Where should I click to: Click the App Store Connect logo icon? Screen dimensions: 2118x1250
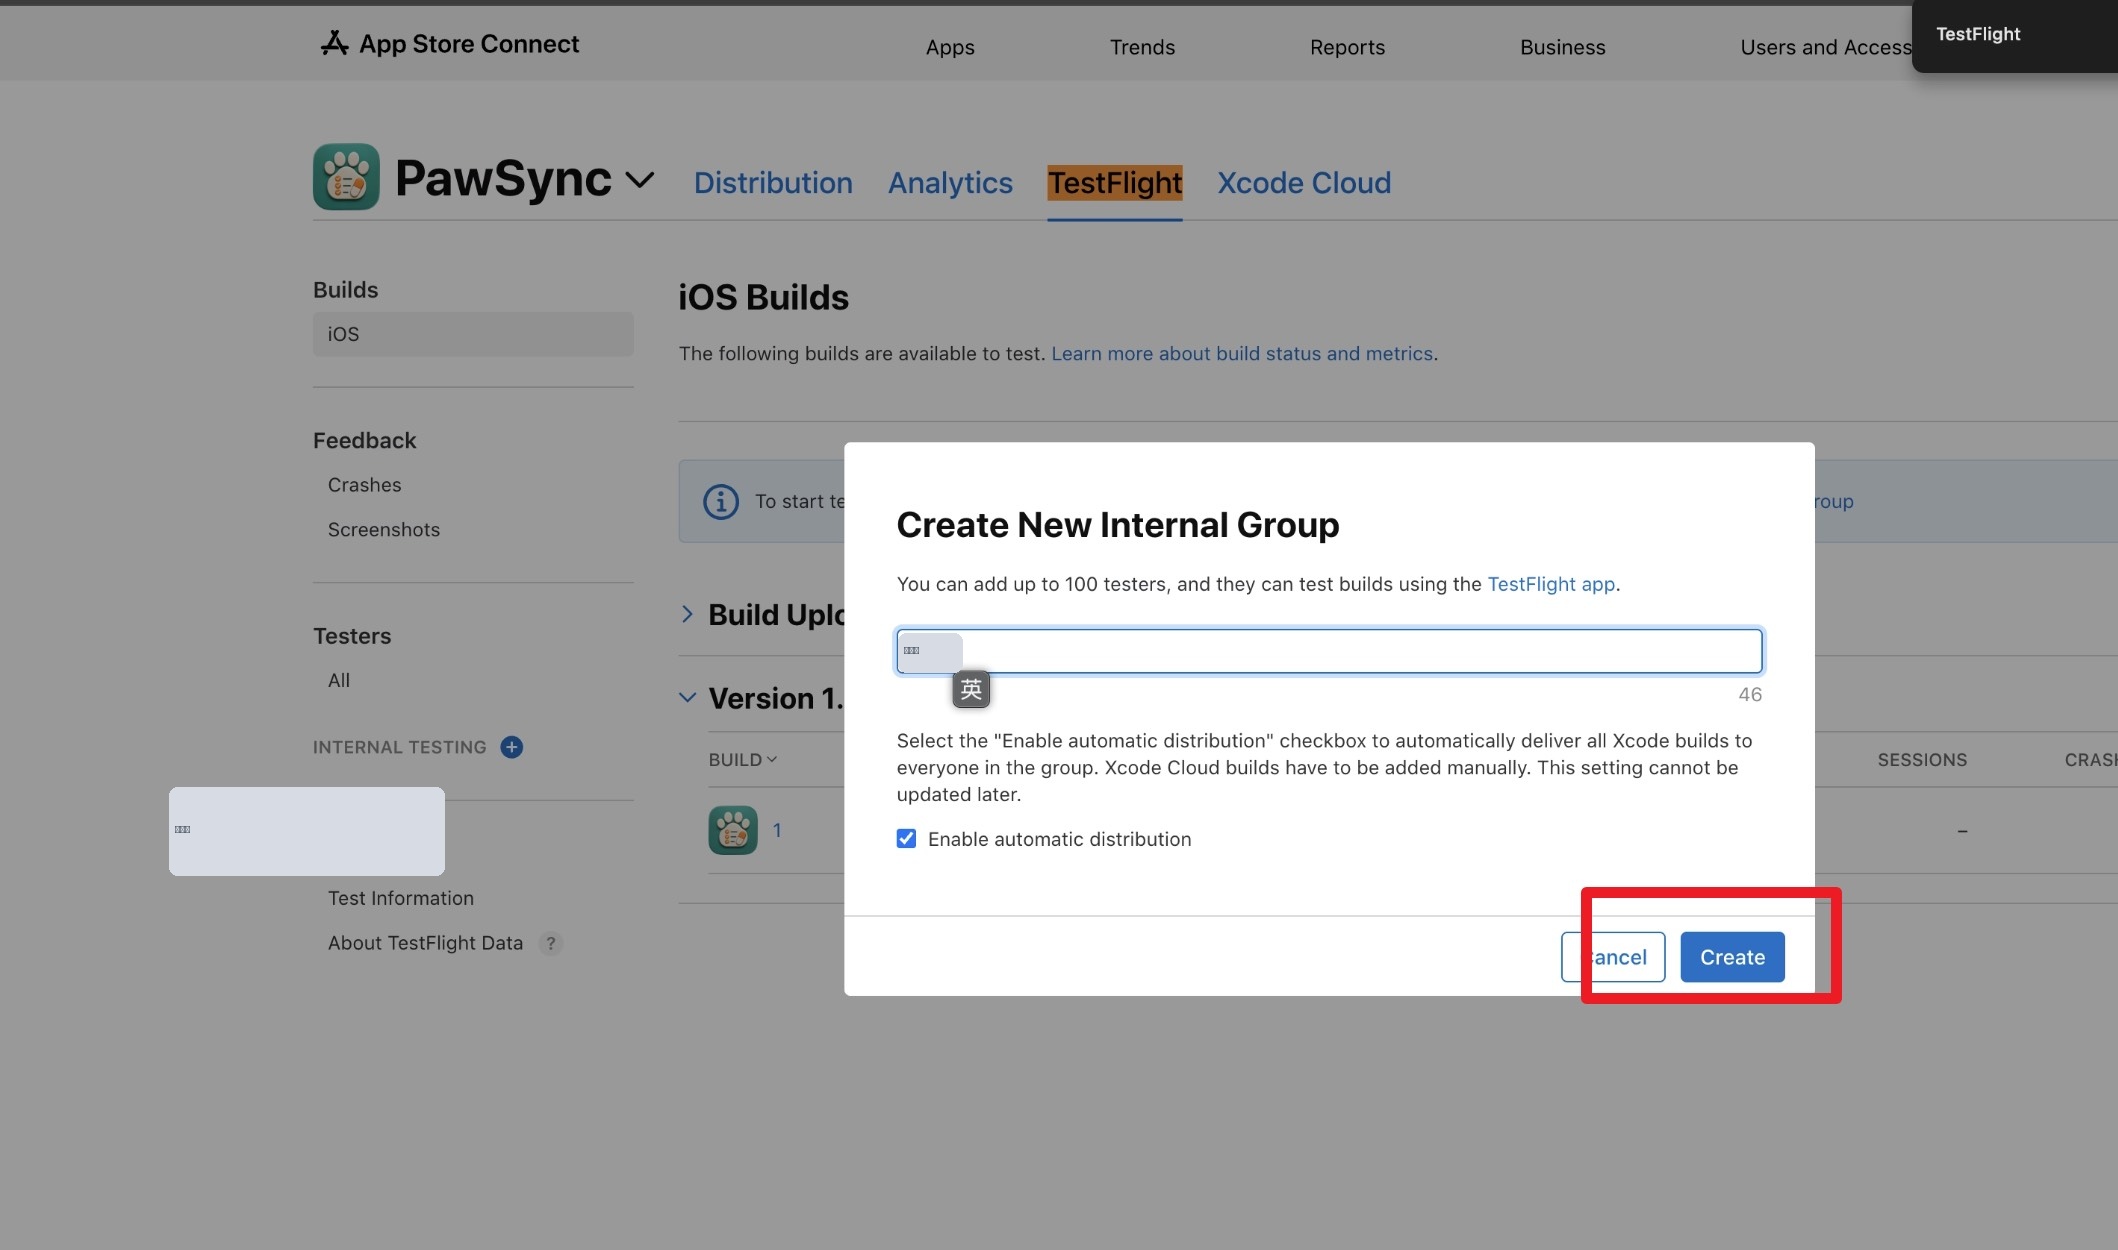[334, 43]
